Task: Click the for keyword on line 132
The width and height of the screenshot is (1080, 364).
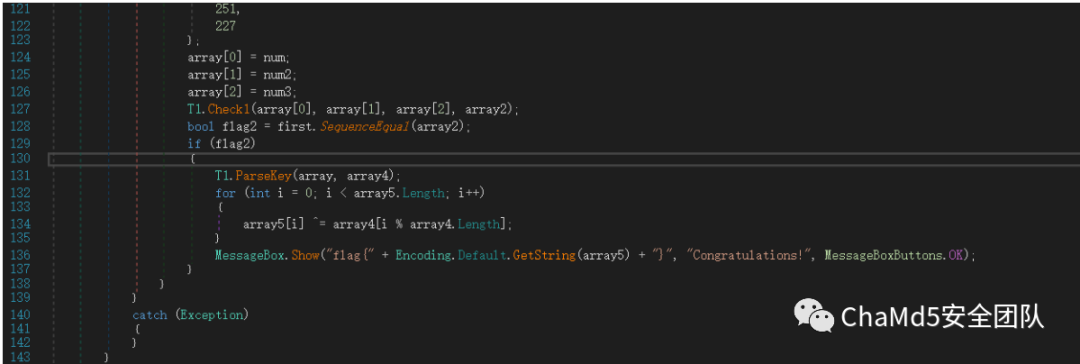Action: point(225,193)
